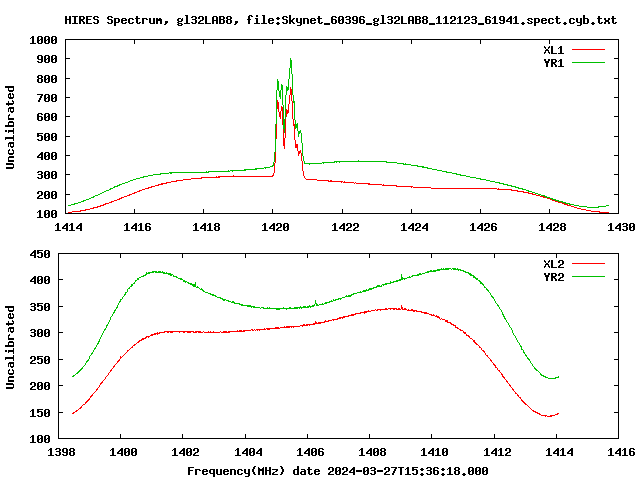Click the 1398 x-axis tick label
This screenshot has width=640, height=480.
[x=61, y=452]
